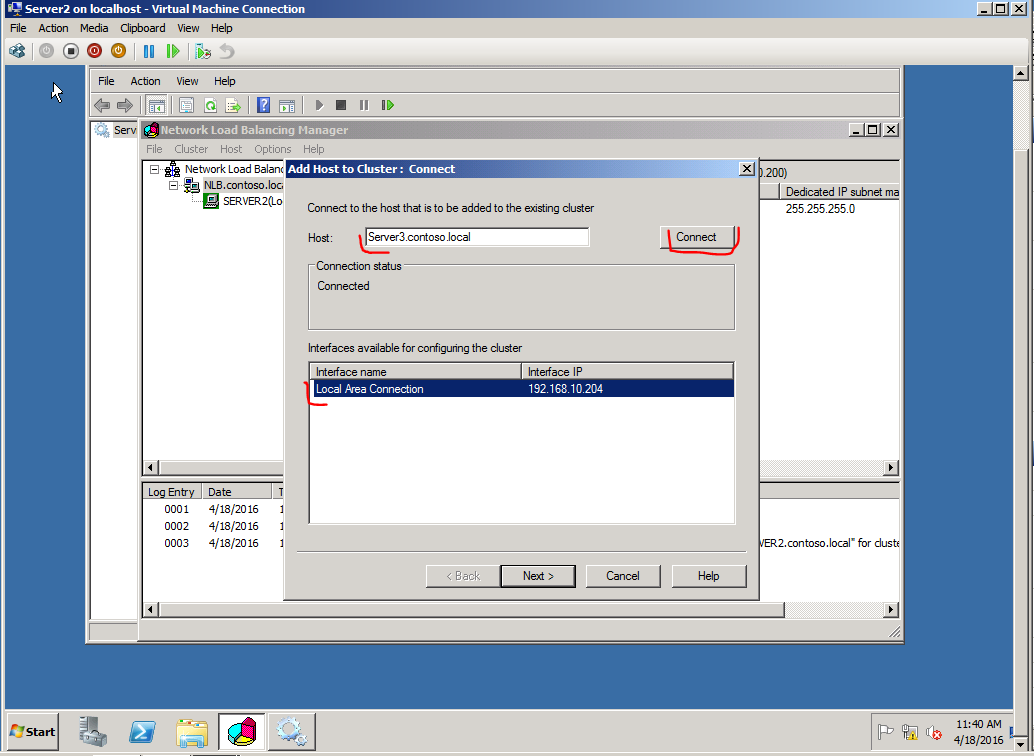1034x756 pixels.
Task: Toggle the Action pane icon in toolbar
Action: (287, 105)
